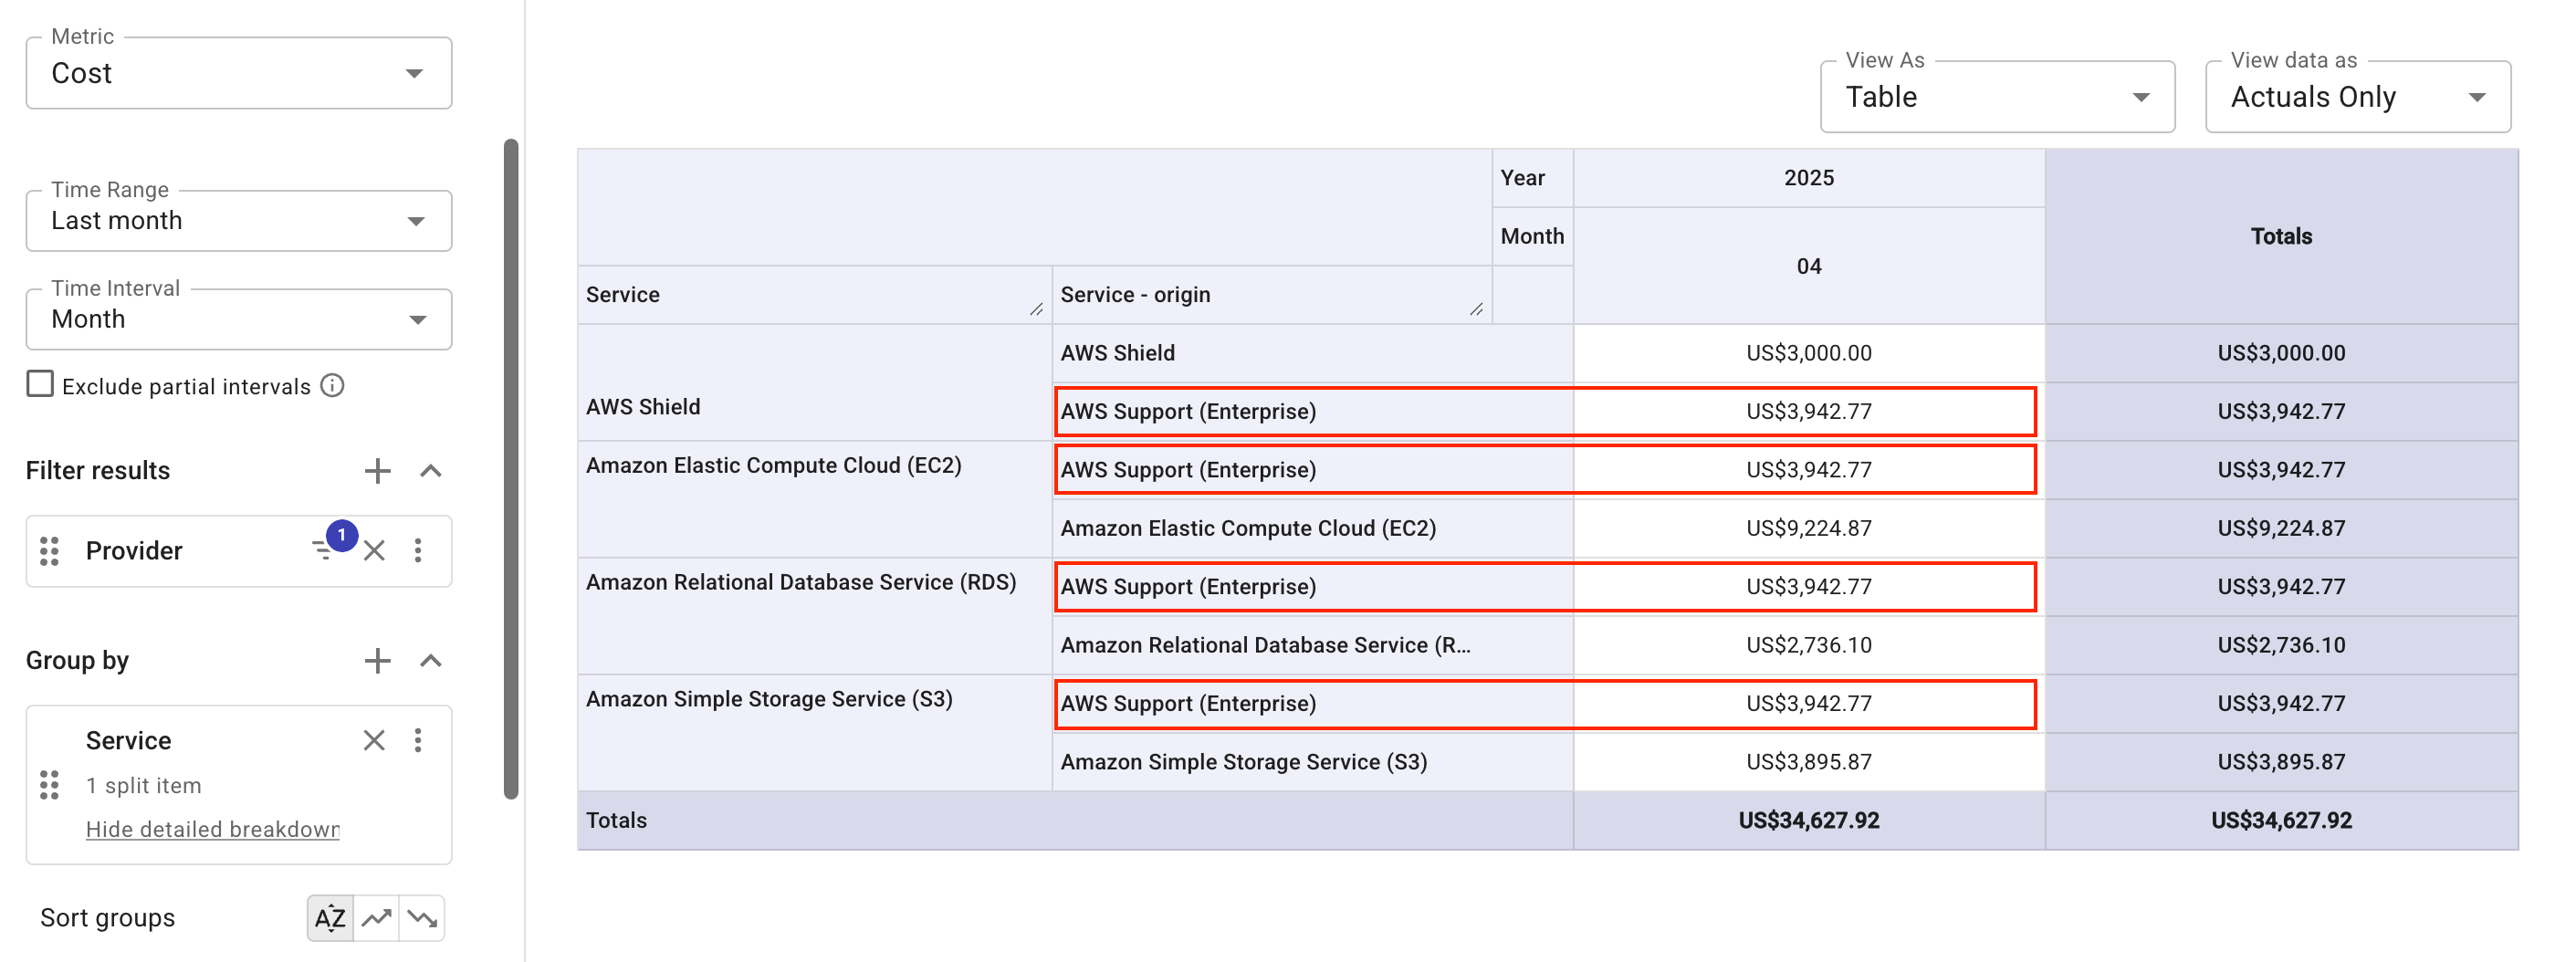
Task: Collapse the Group by section
Action: tap(430, 660)
